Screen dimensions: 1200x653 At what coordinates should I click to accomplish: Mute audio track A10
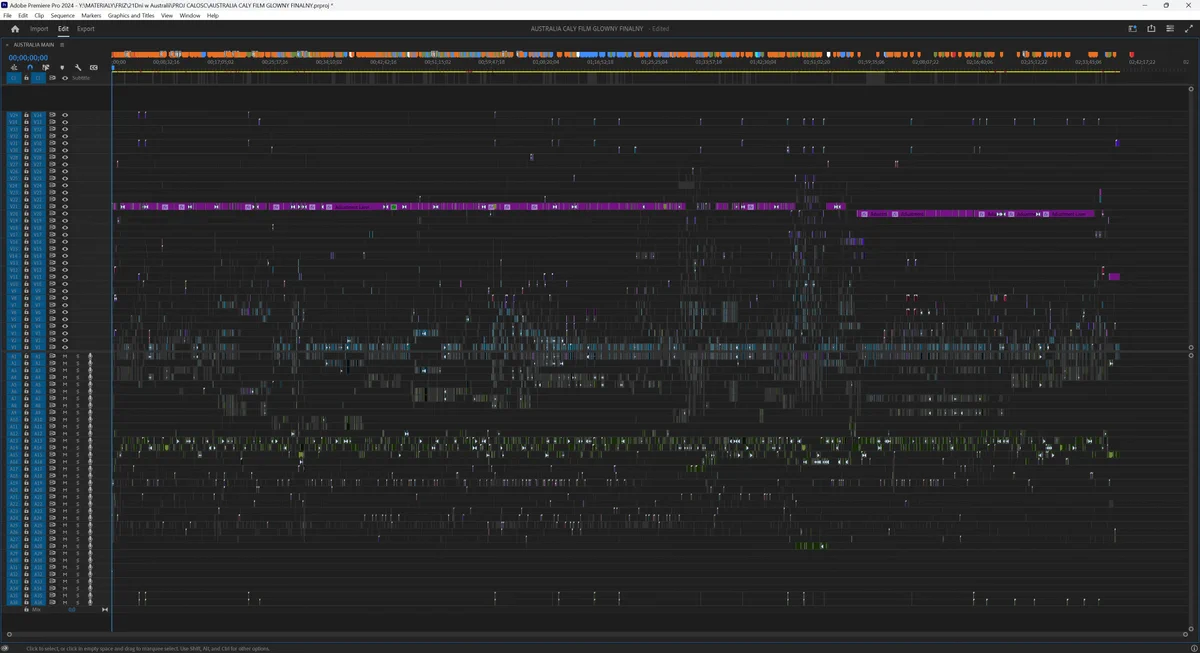(65, 419)
